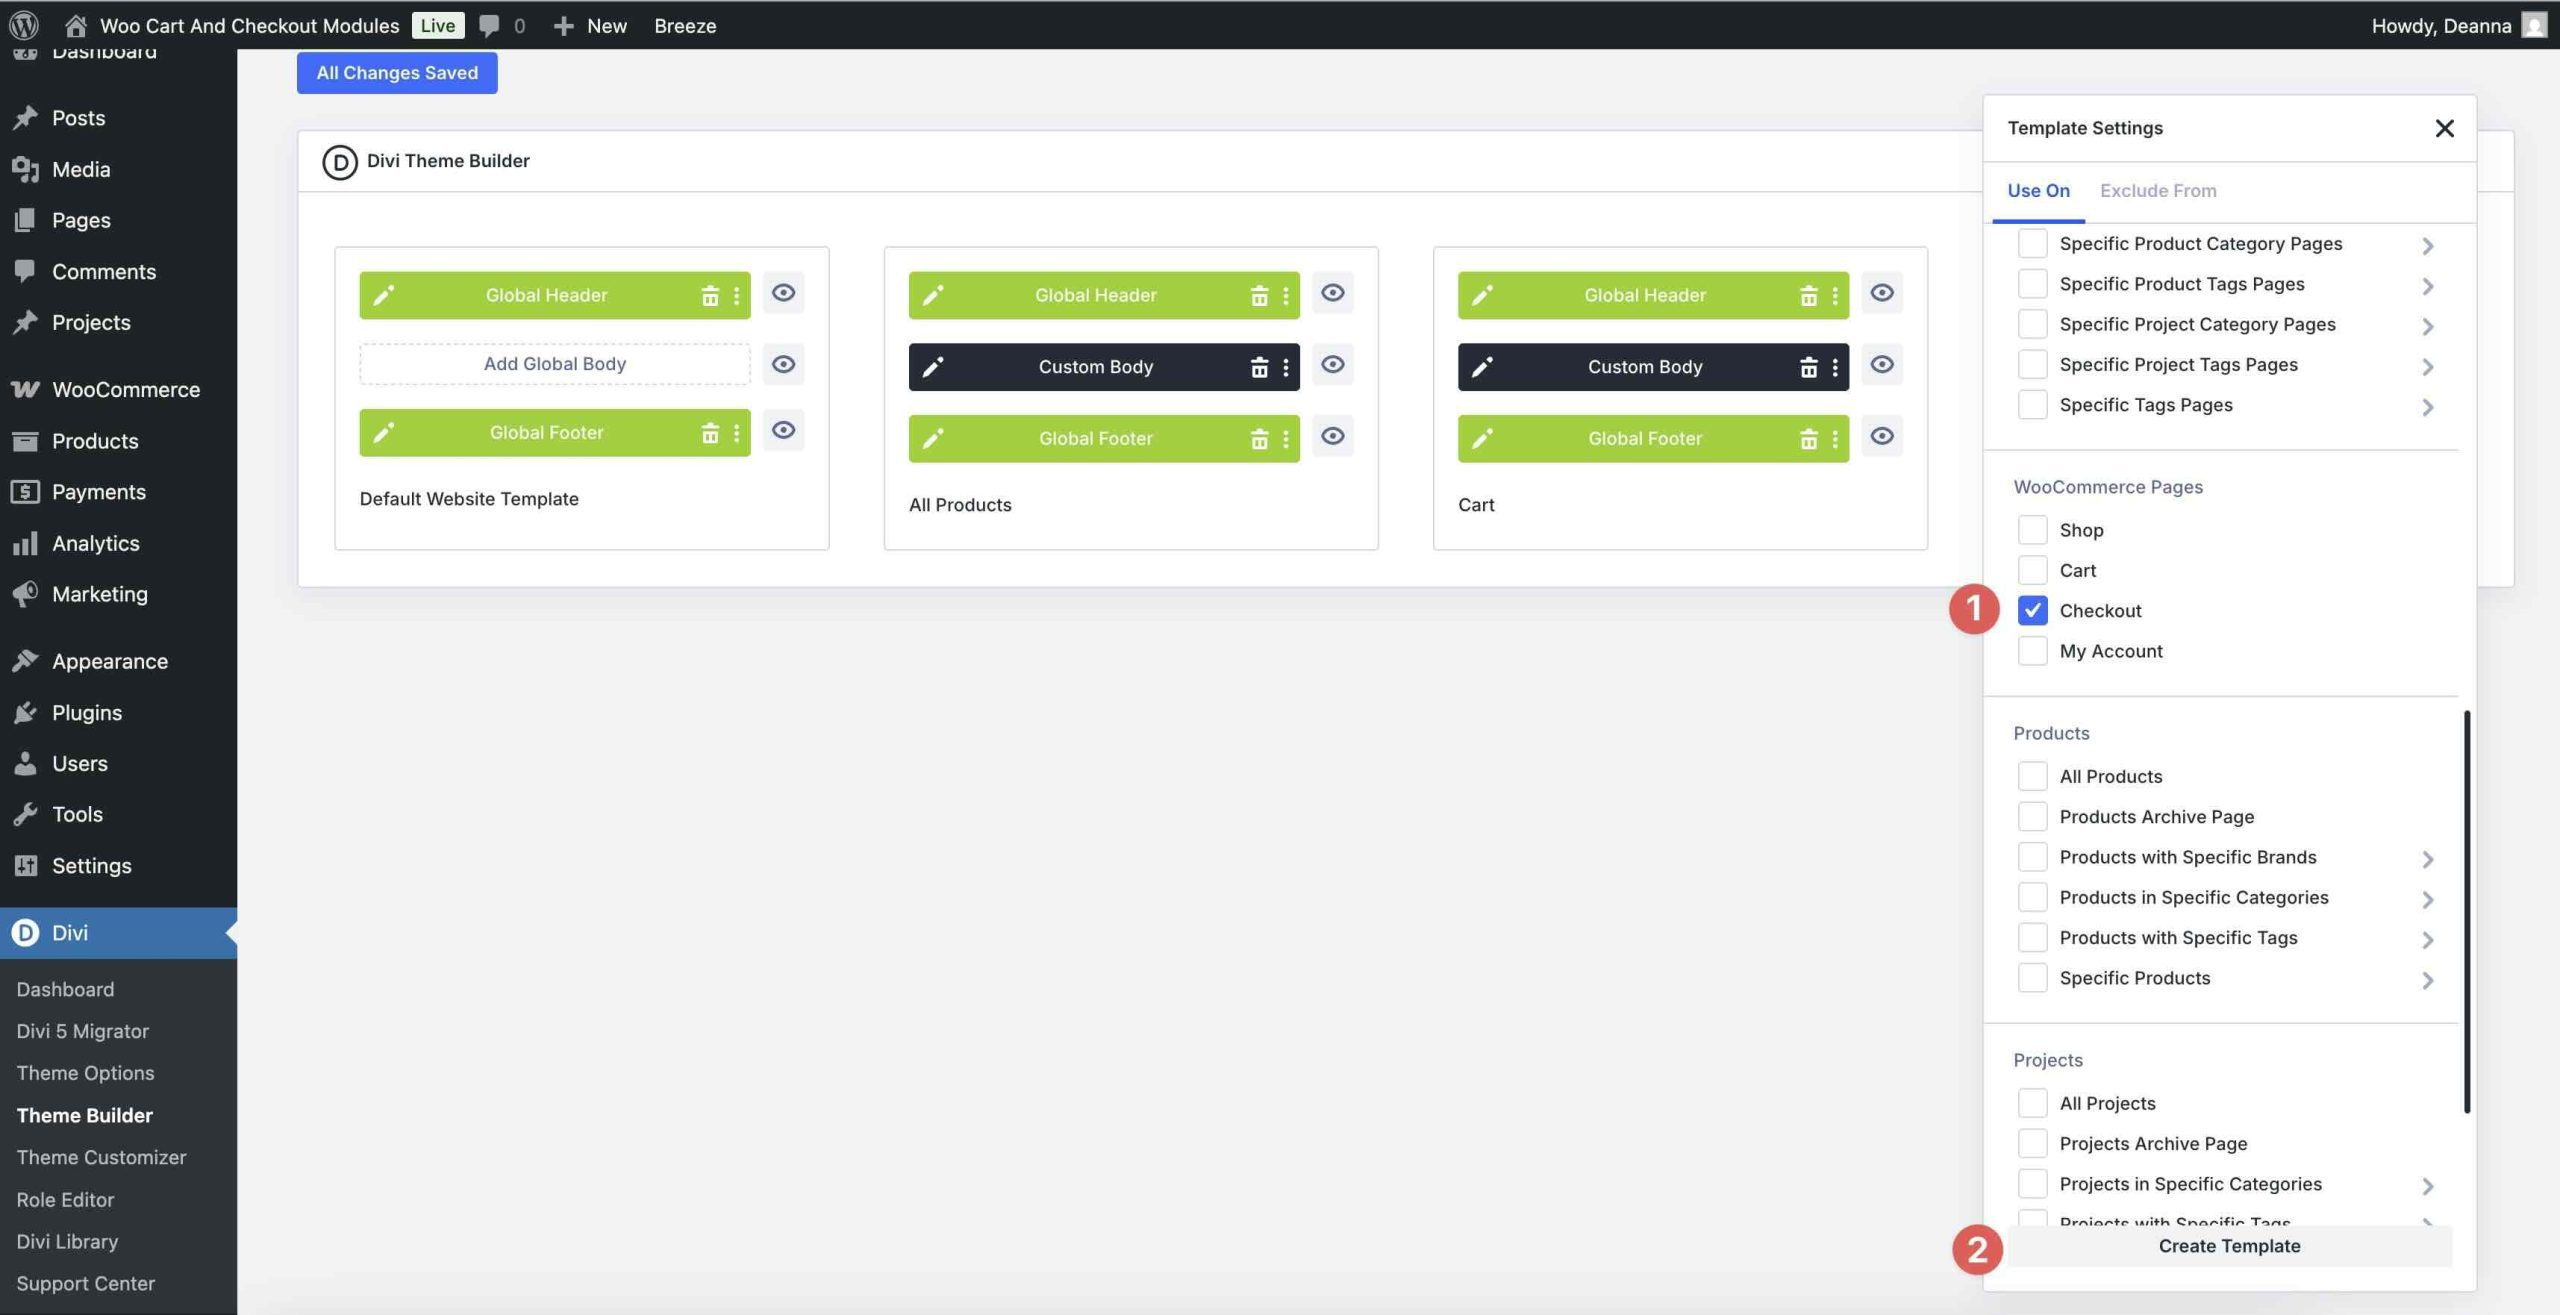The height and width of the screenshot is (1315, 2560).
Task: Click the Comments bubble icon in admin bar
Action: 489,25
